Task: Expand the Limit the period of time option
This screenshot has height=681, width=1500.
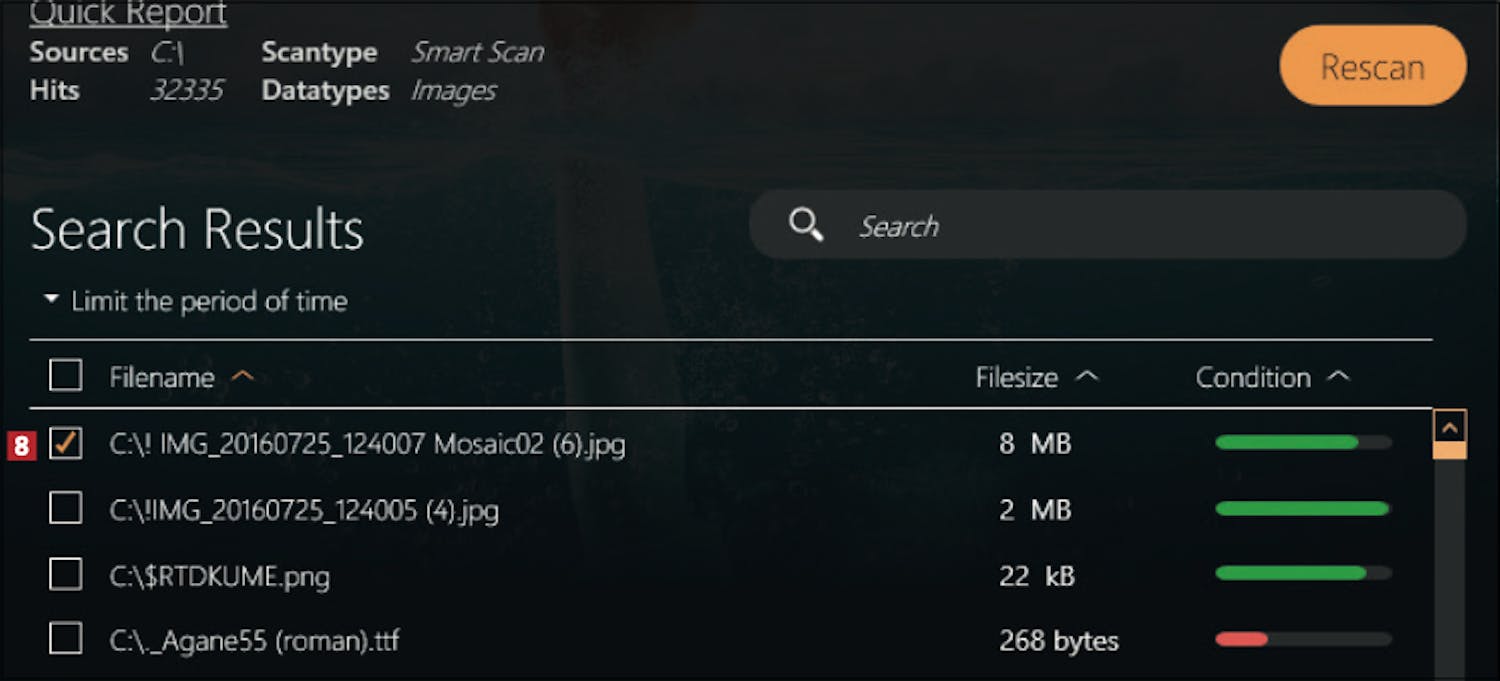Action: [x=197, y=301]
